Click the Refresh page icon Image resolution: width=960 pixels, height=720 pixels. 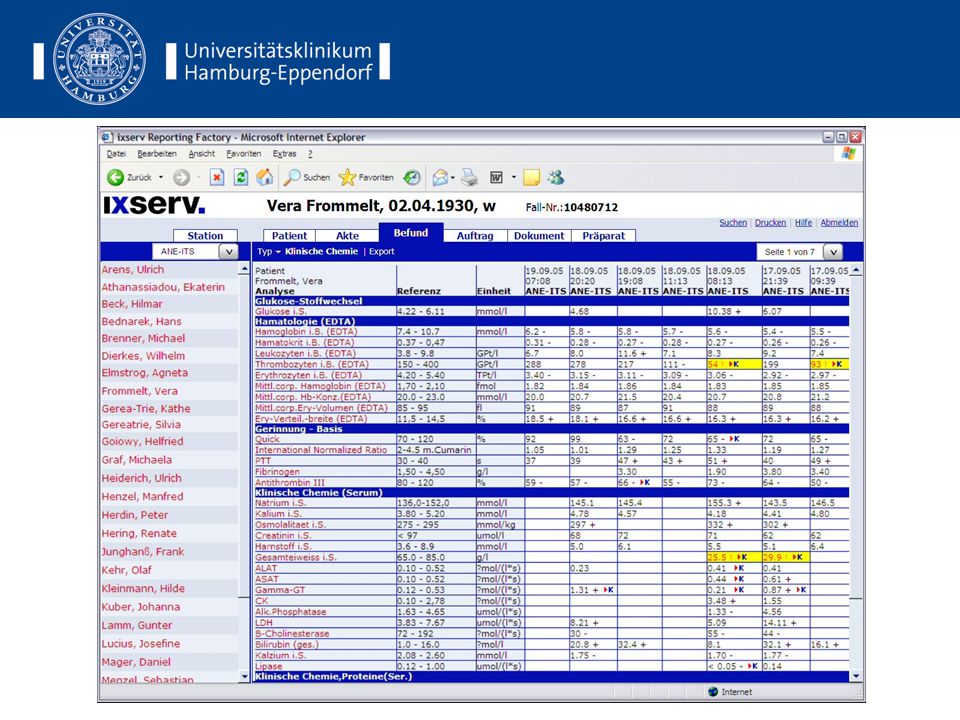241,178
